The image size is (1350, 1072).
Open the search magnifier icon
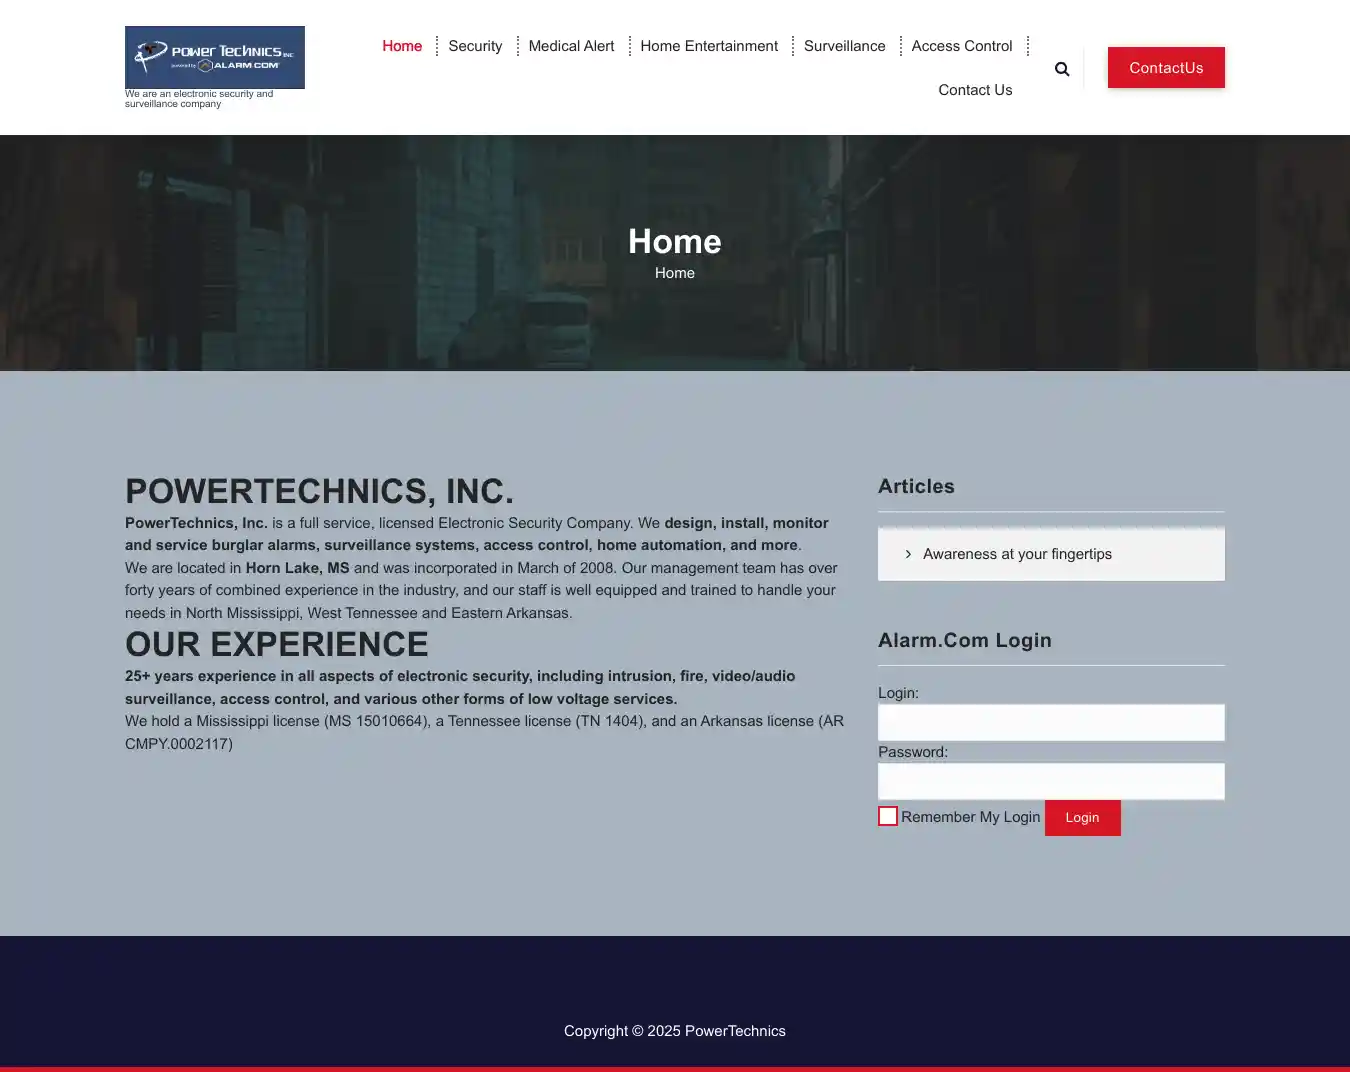tap(1062, 69)
